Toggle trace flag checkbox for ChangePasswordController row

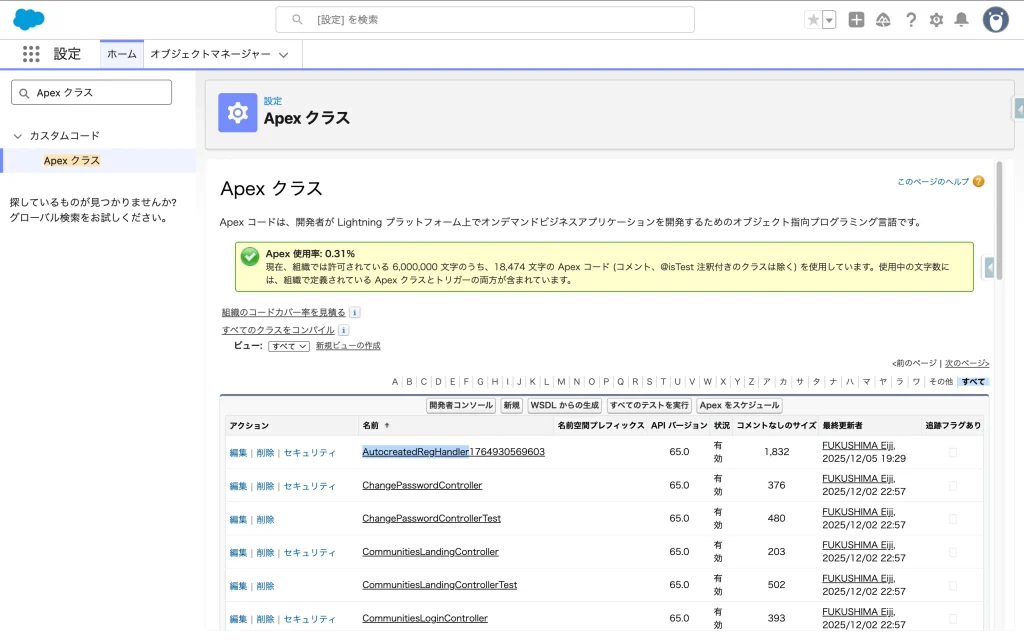[x=952, y=485]
